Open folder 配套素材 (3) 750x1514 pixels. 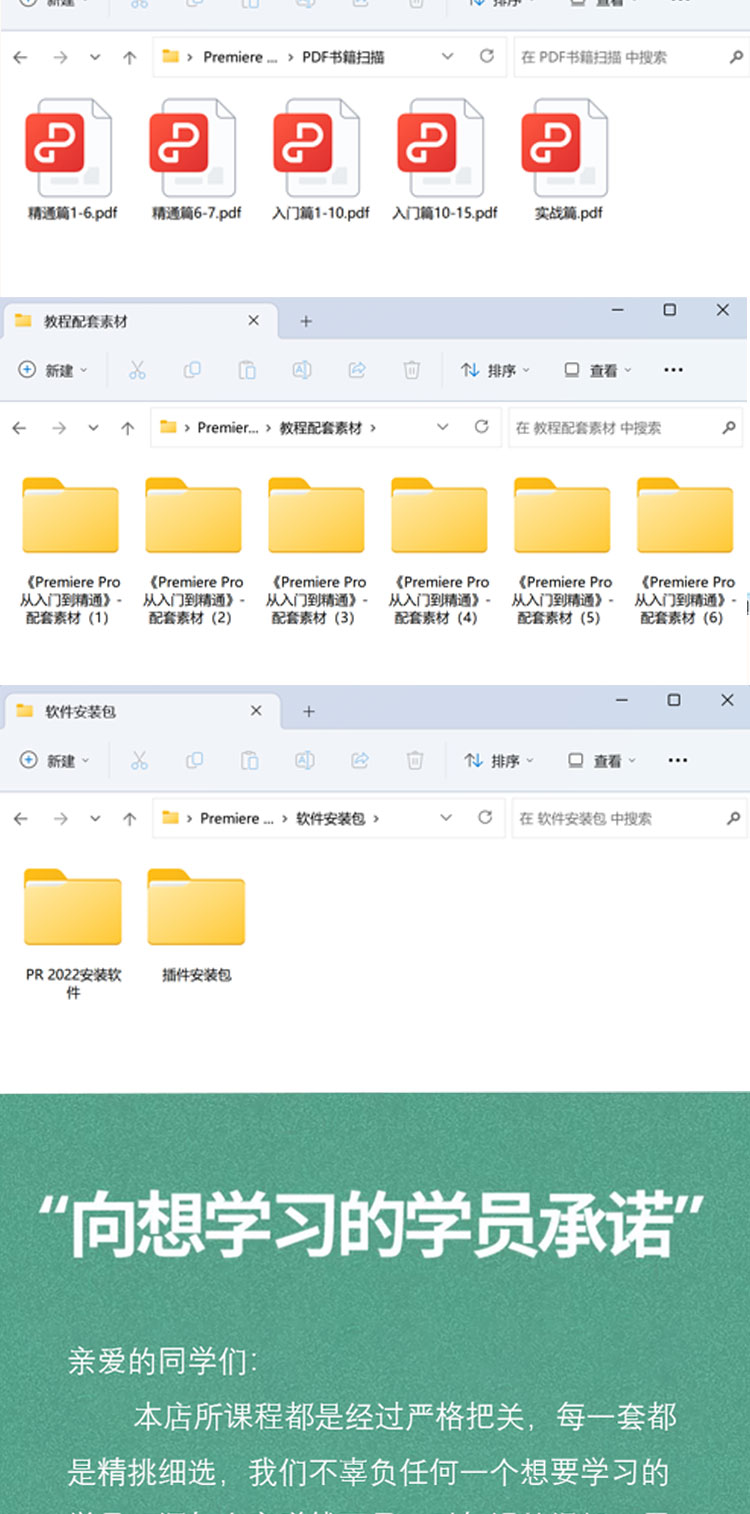(316, 551)
